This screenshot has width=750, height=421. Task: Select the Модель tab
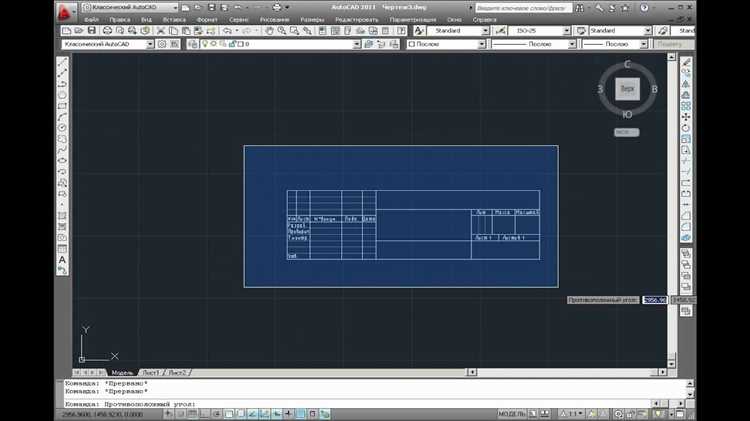tap(122, 372)
